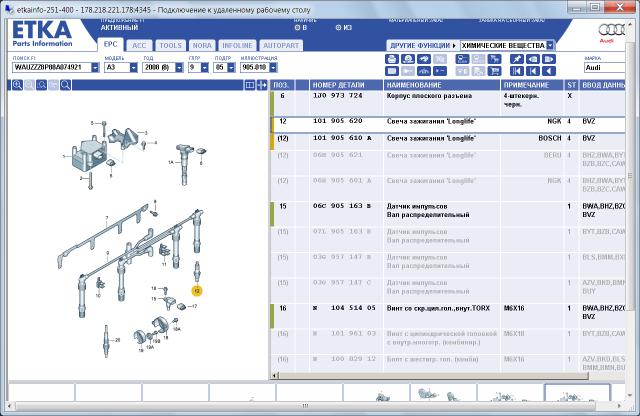Switch to the NORA tab
Image resolution: width=640 pixels, height=416 pixels.
[202, 46]
